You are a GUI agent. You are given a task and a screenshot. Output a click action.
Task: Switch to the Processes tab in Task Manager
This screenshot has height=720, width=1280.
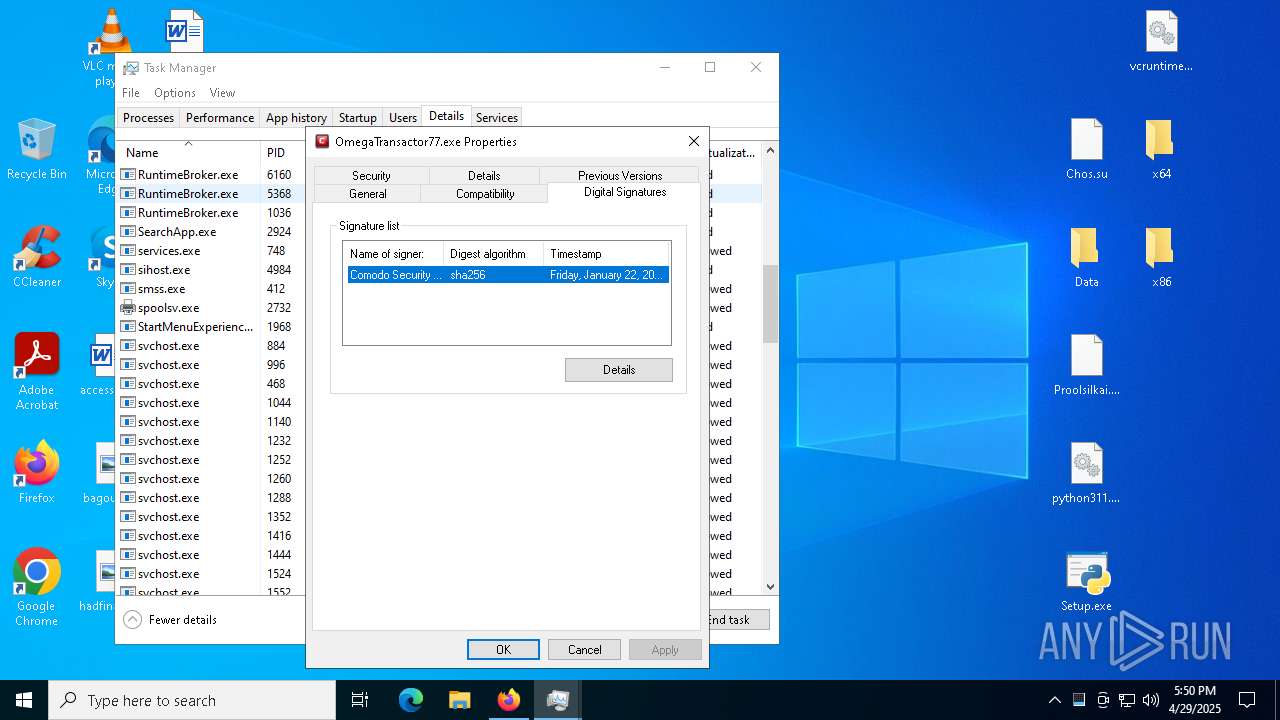click(x=149, y=117)
